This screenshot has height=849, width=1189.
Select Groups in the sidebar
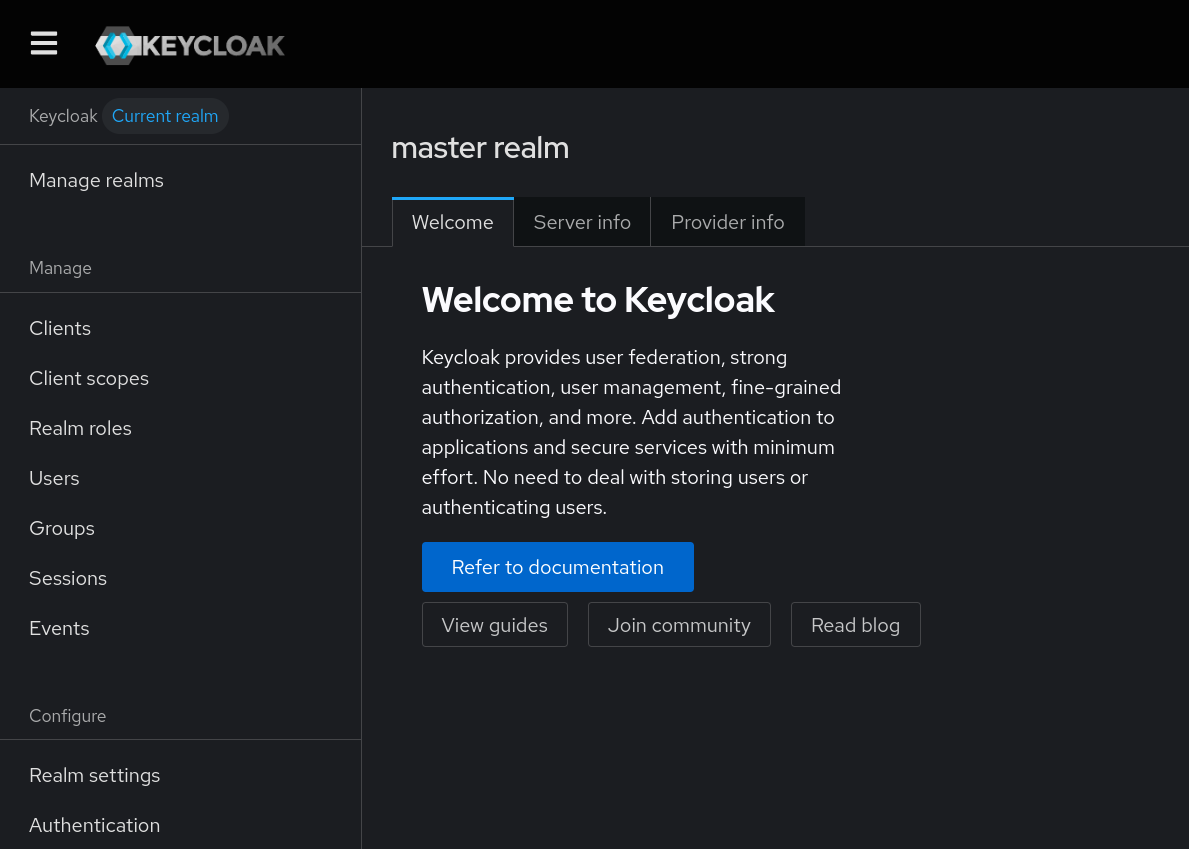click(61, 528)
